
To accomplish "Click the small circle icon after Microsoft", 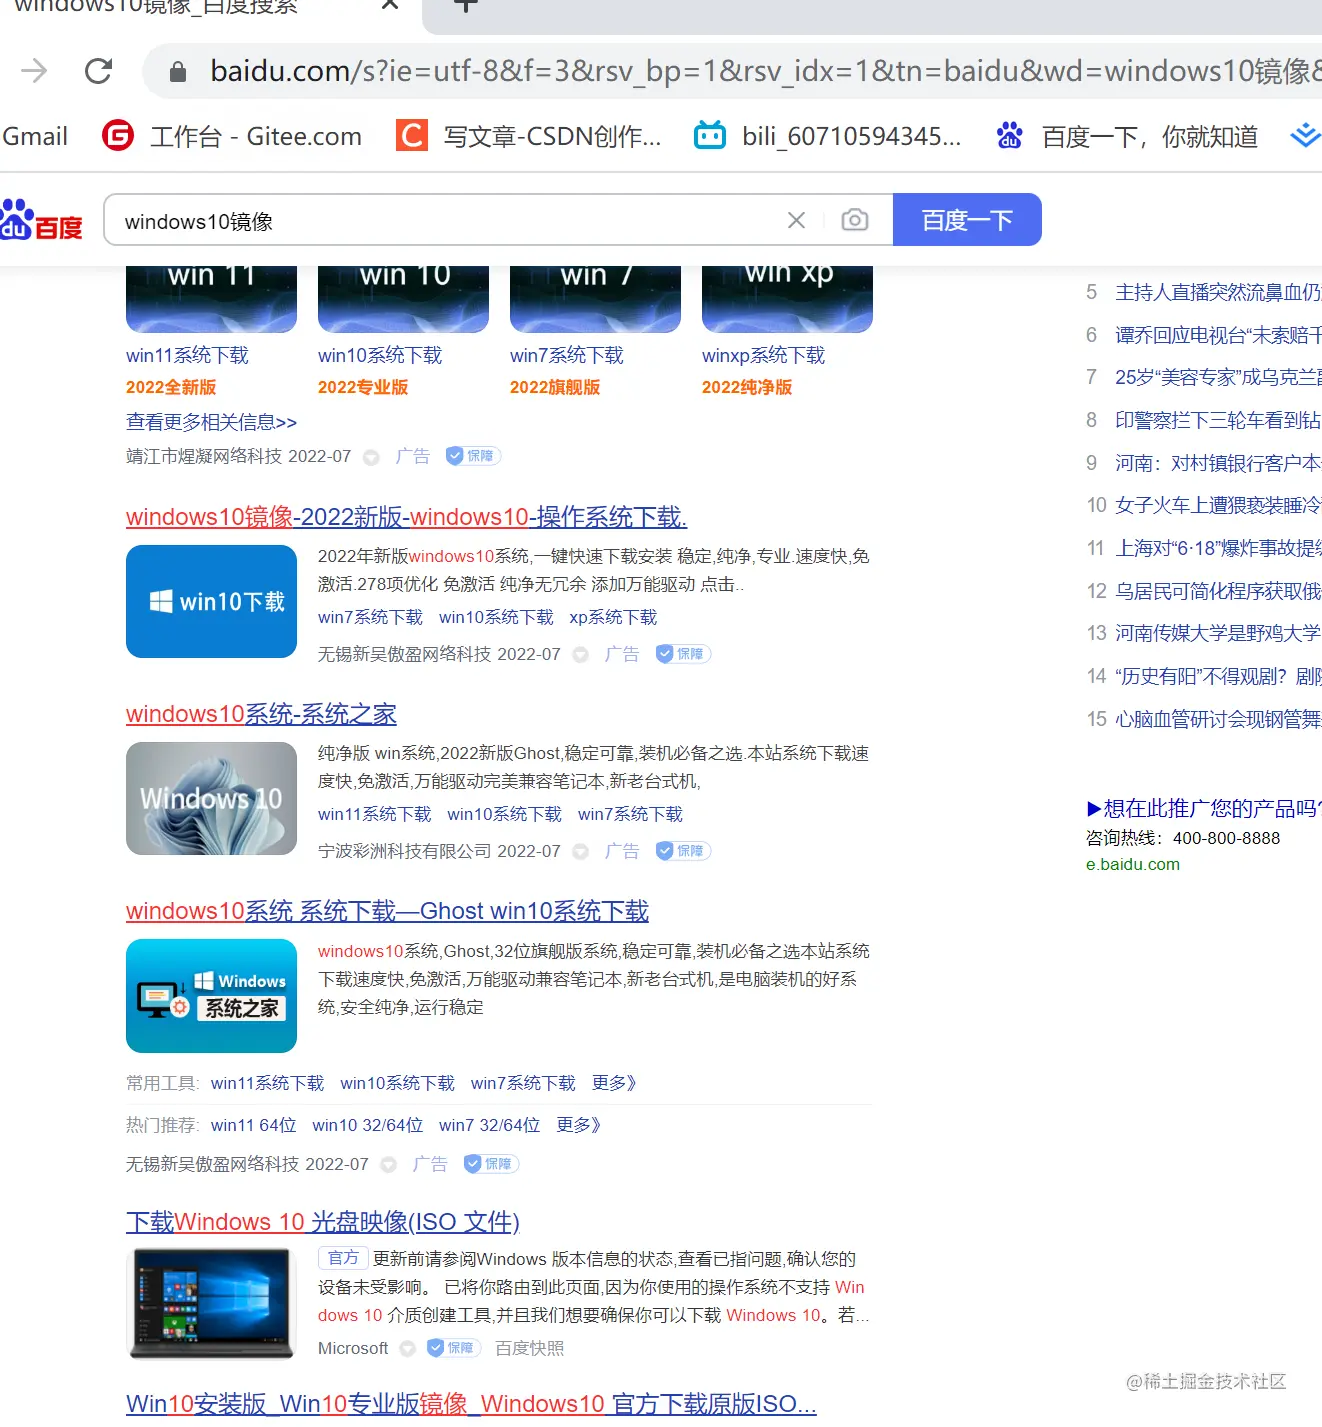I will (x=407, y=1349).
